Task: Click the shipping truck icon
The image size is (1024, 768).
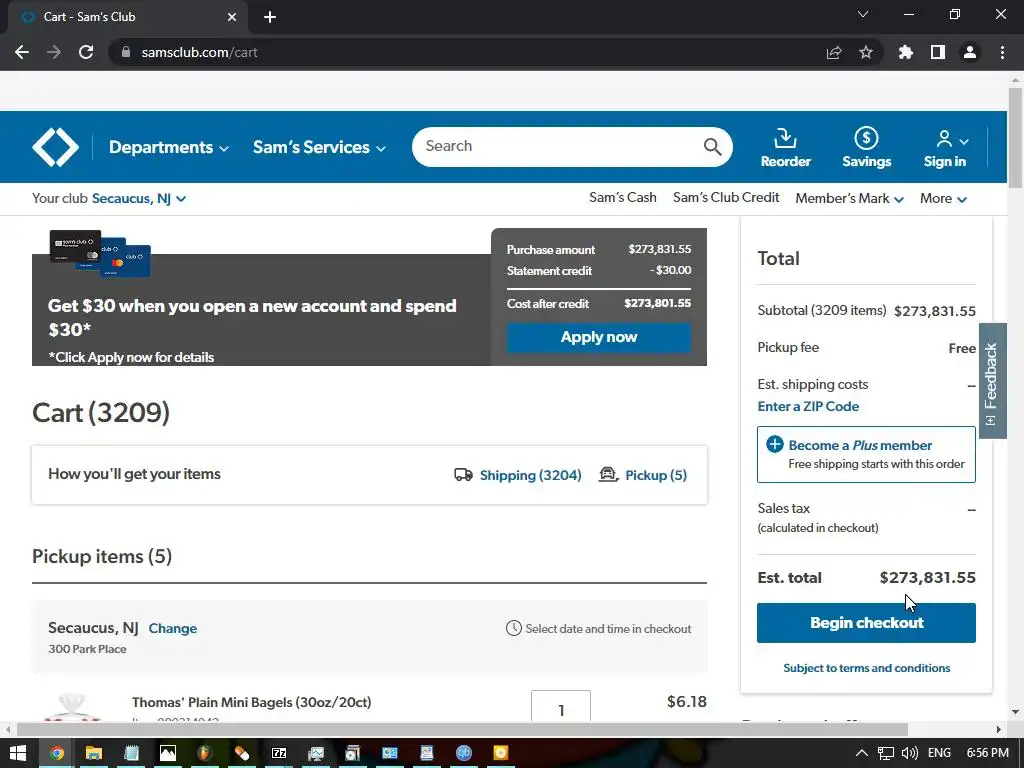Action: (x=463, y=475)
